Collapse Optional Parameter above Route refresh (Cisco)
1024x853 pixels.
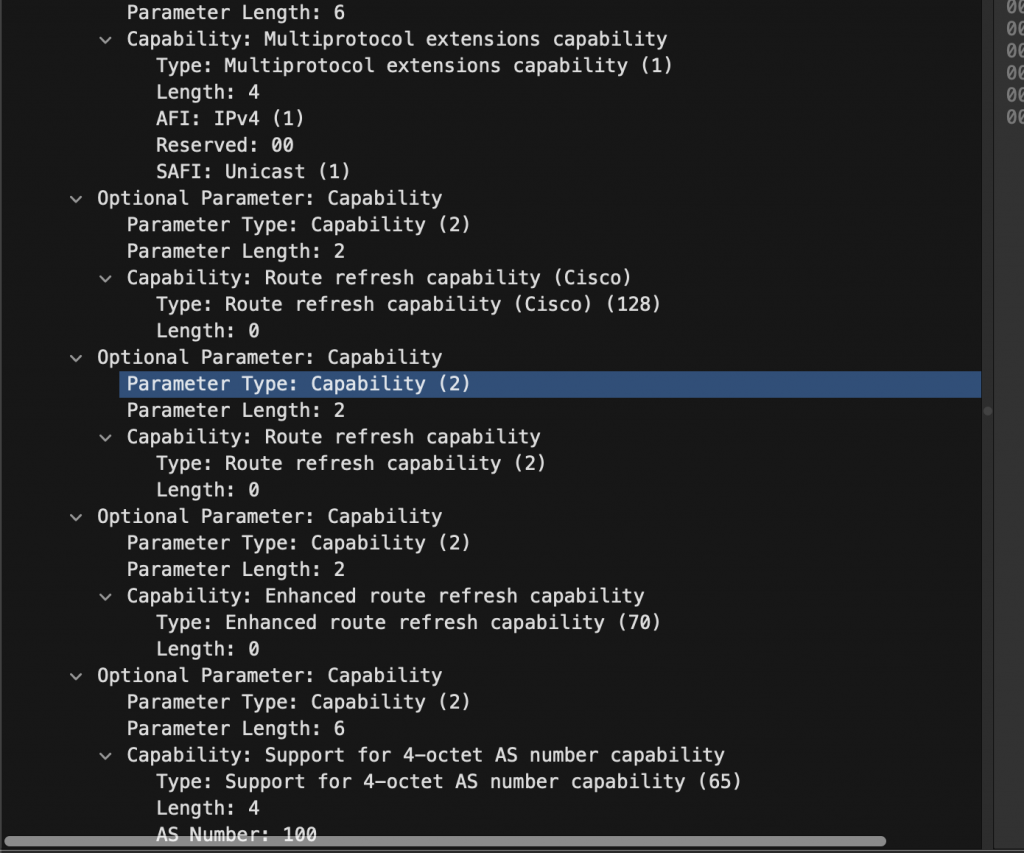tap(76, 198)
